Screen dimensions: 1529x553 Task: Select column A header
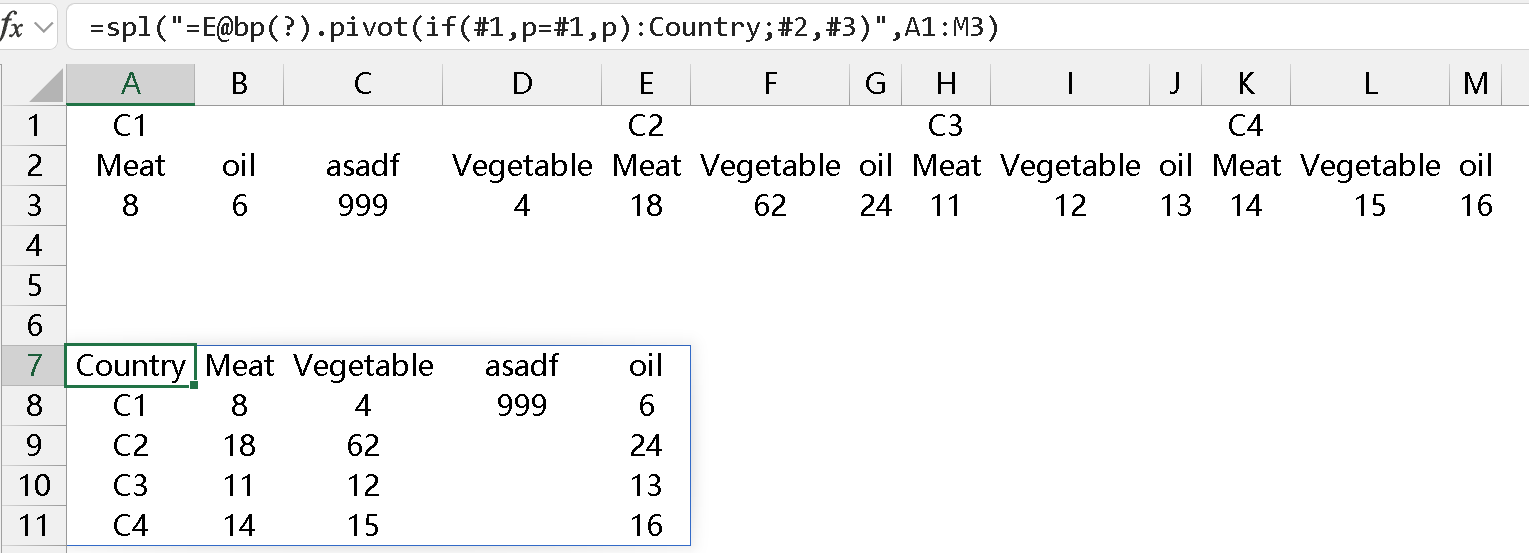pos(131,85)
